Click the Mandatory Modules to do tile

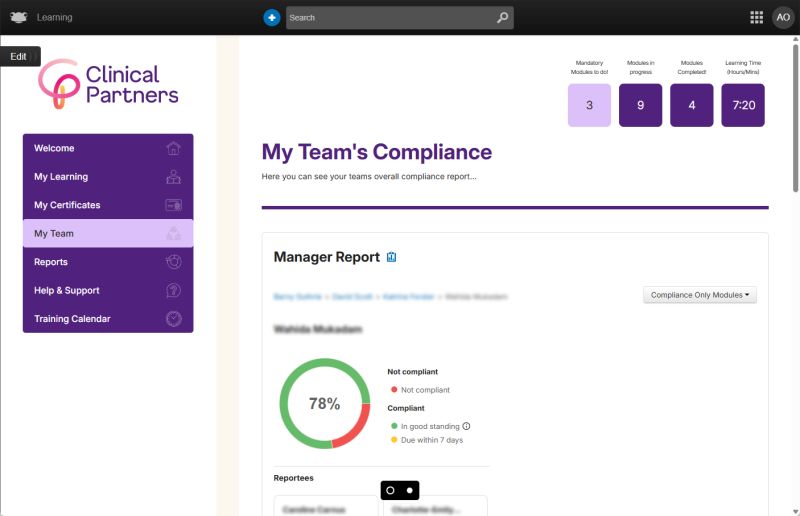[589, 105]
